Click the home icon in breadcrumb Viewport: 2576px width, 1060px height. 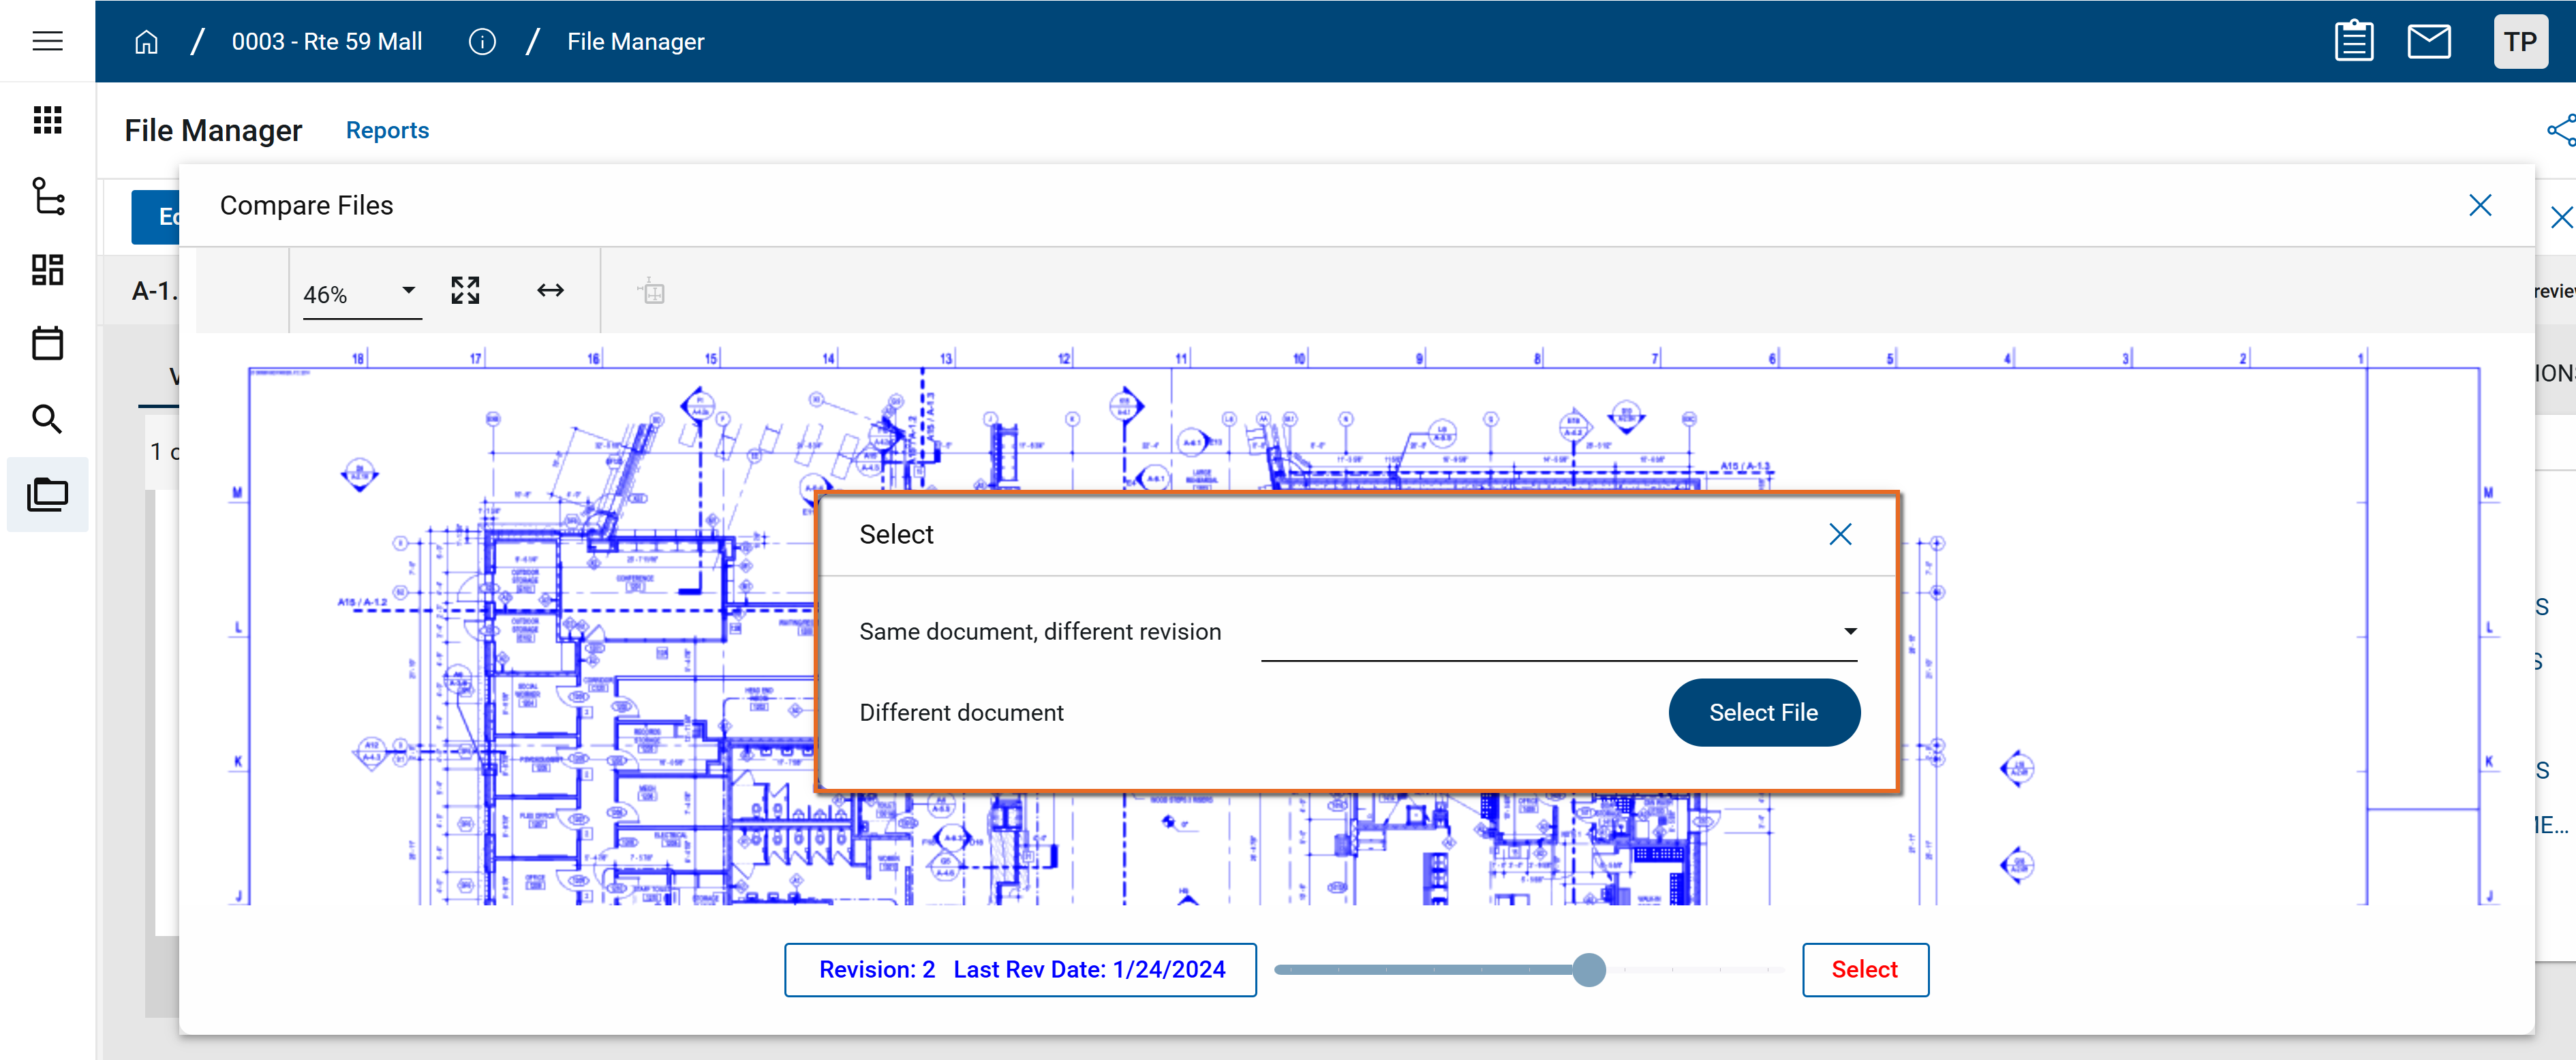pos(146,42)
